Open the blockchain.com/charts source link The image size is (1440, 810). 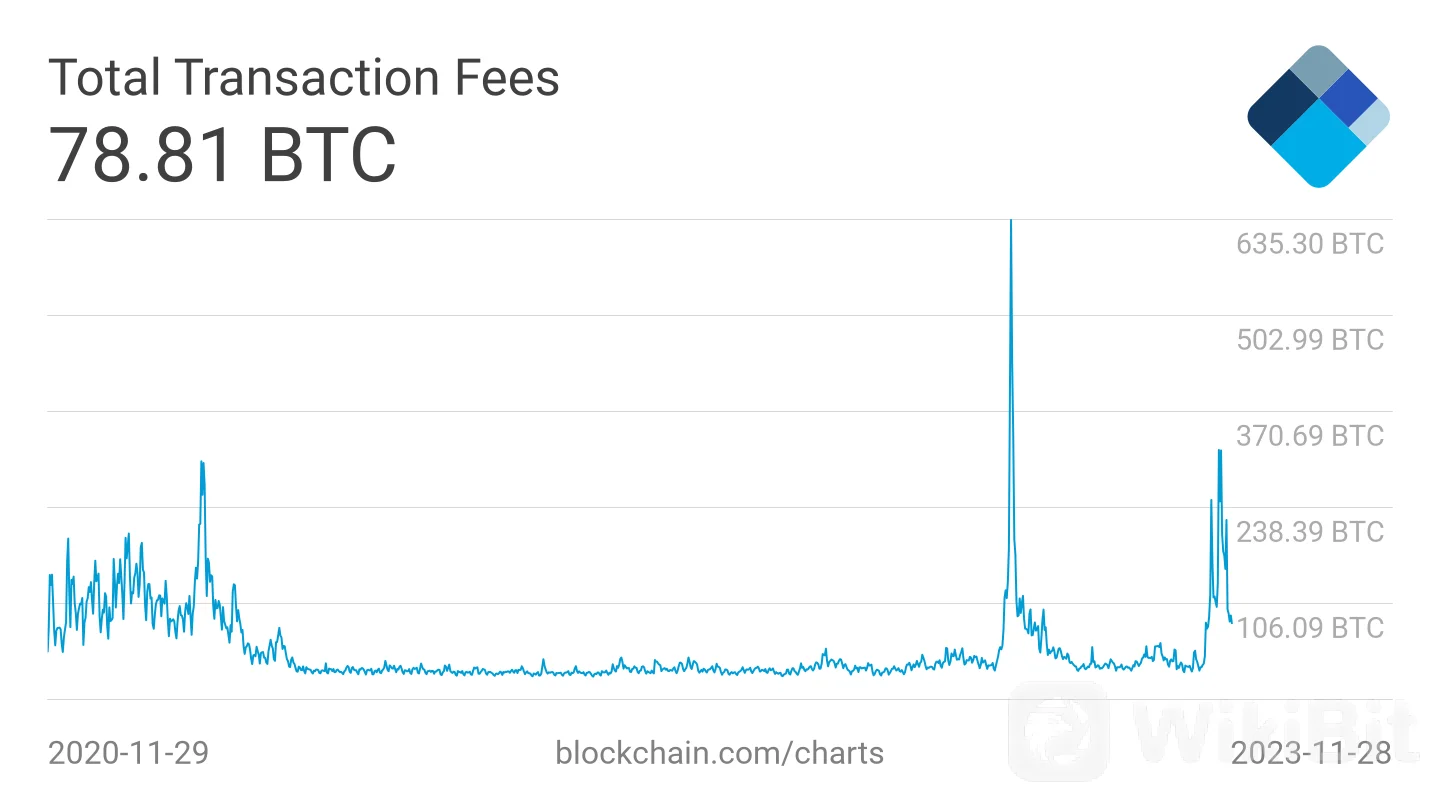click(x=719, y=752)
